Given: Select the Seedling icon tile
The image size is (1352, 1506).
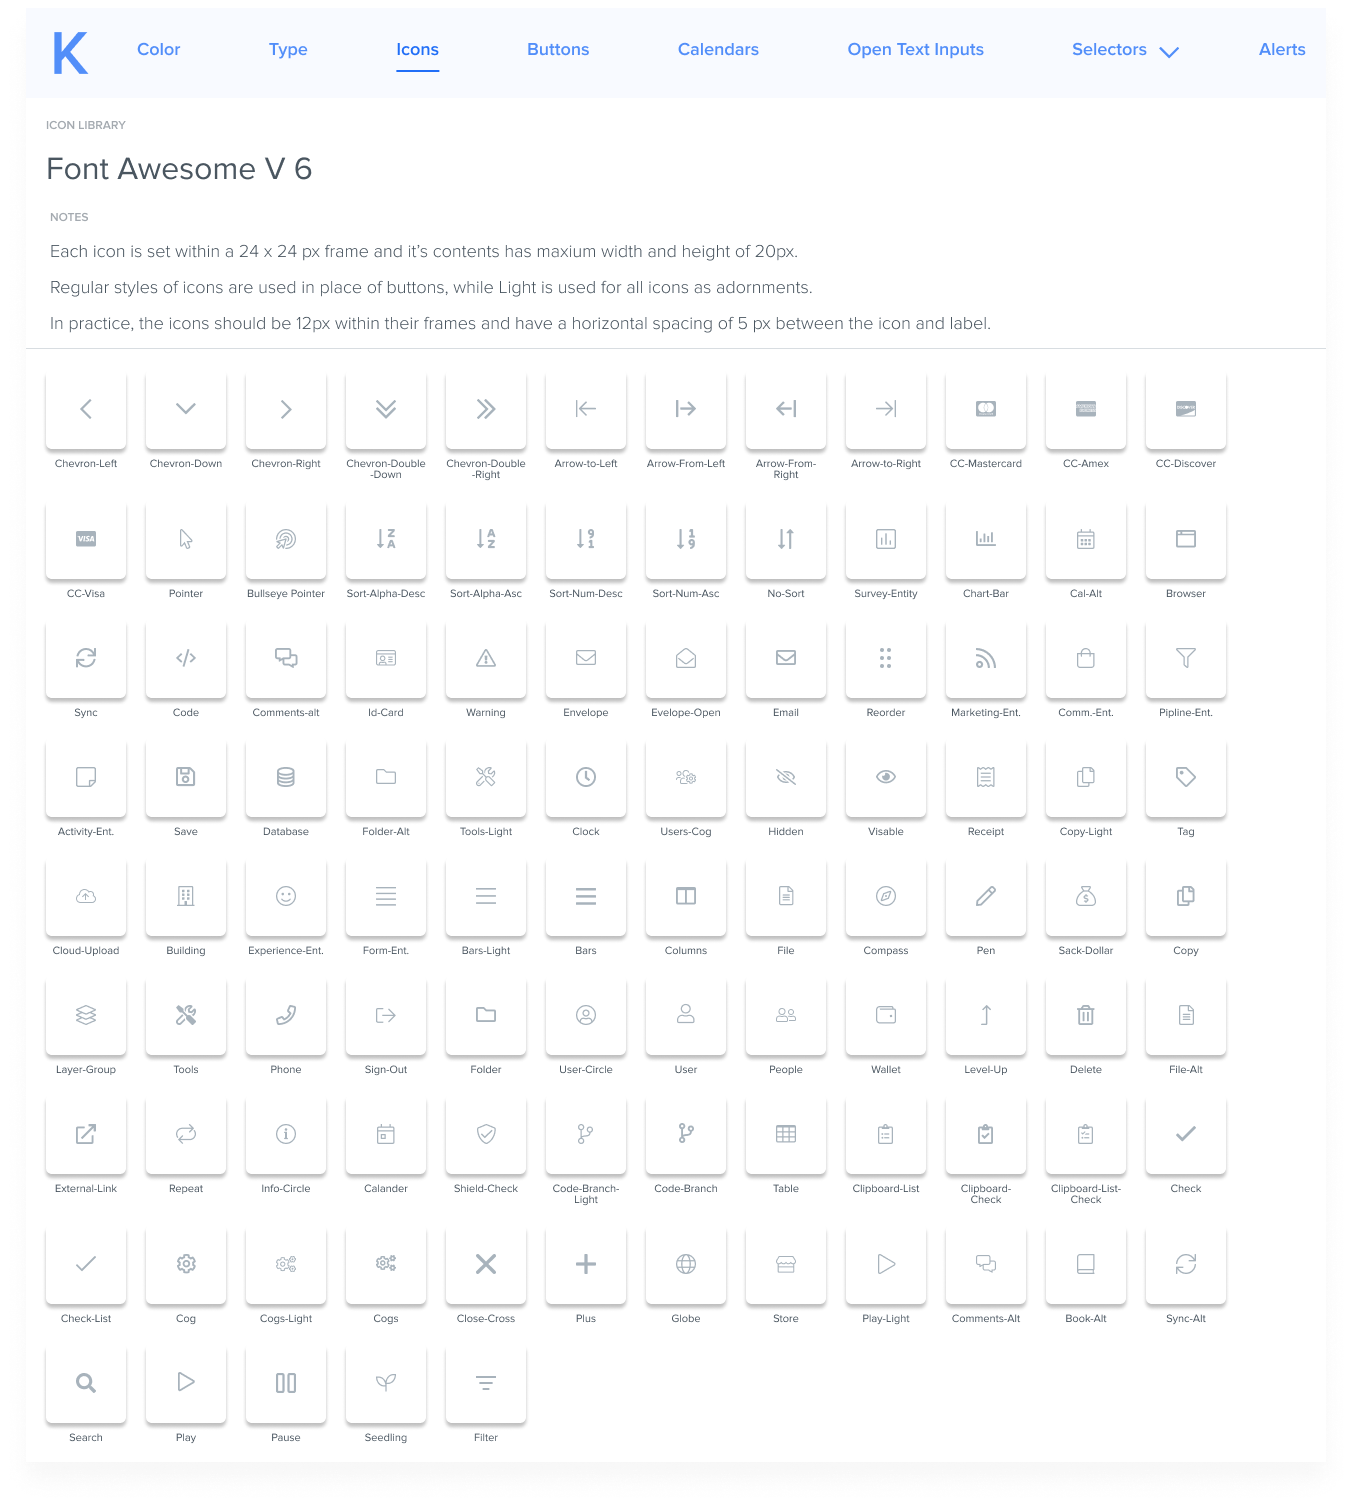Looking at the screenshot, I should point(386,1383).
